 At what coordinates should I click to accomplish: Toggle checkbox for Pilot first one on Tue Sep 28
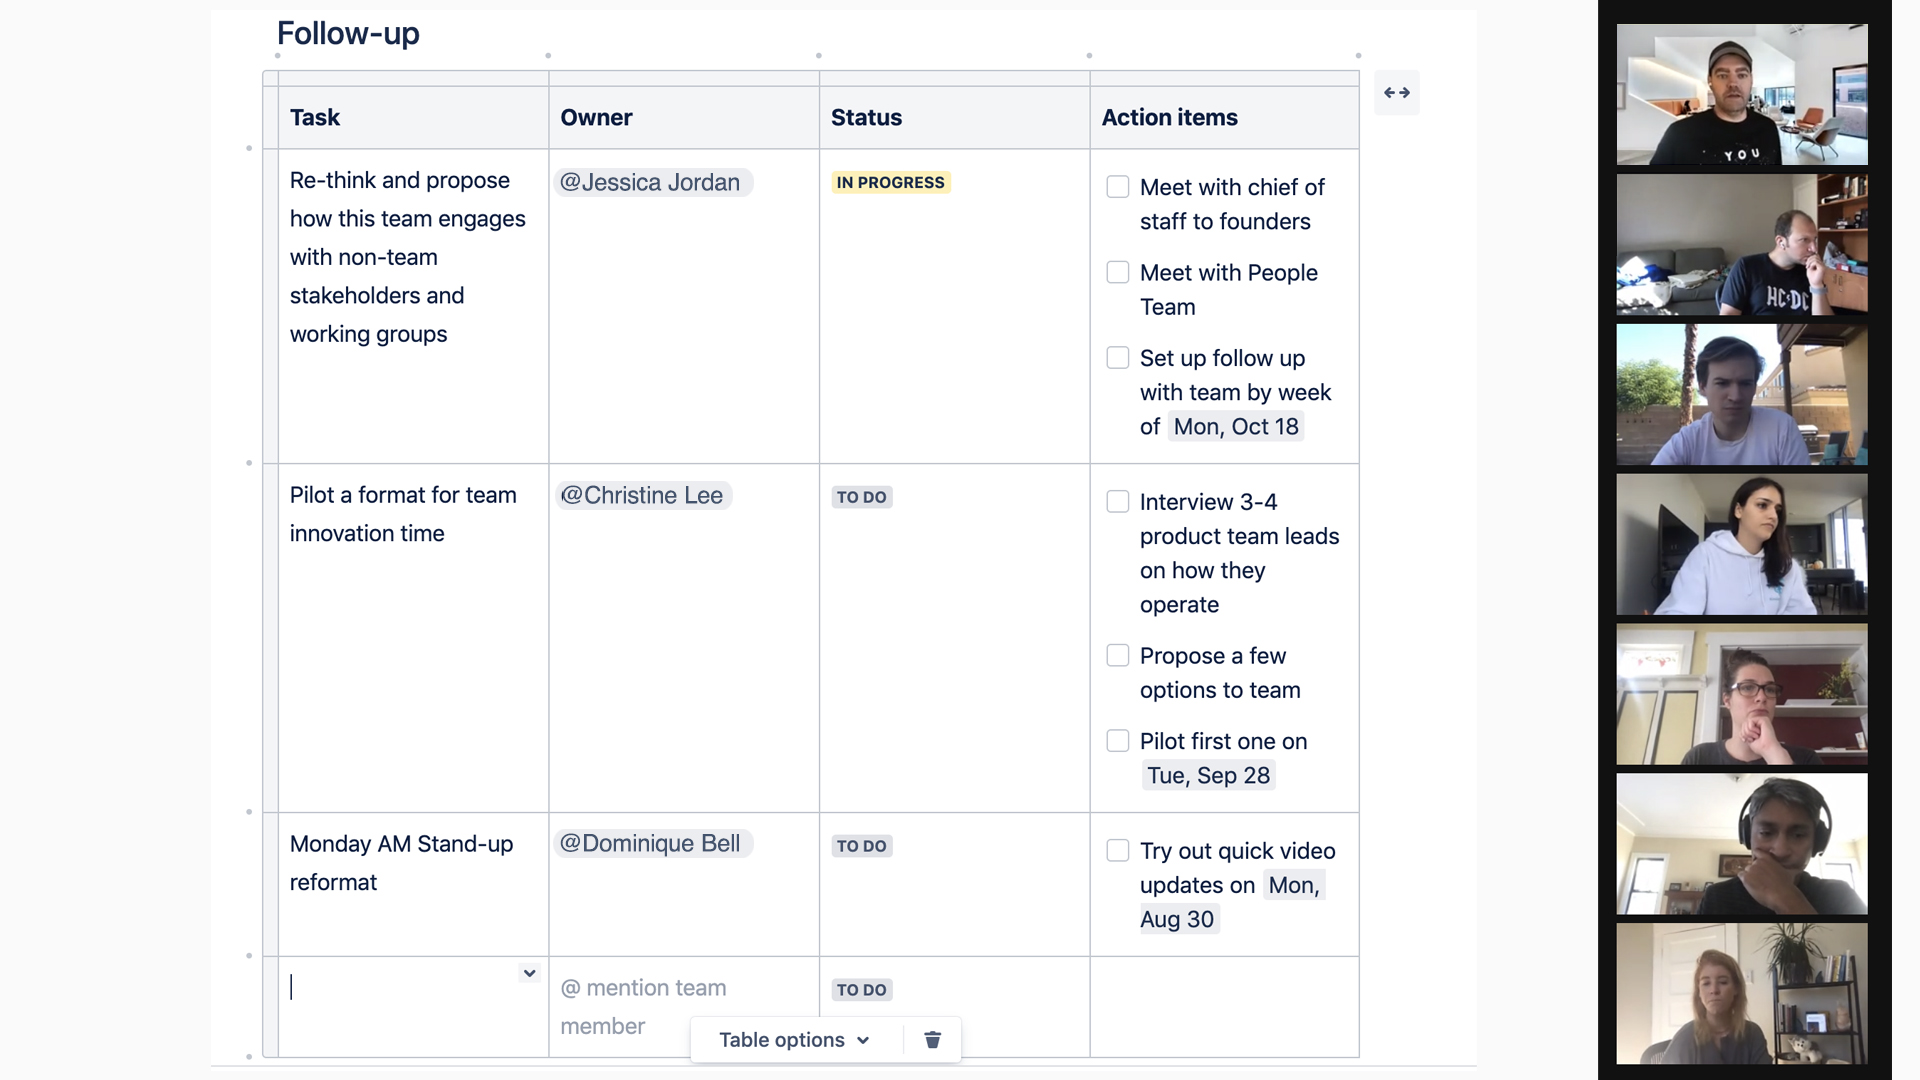1117,741
